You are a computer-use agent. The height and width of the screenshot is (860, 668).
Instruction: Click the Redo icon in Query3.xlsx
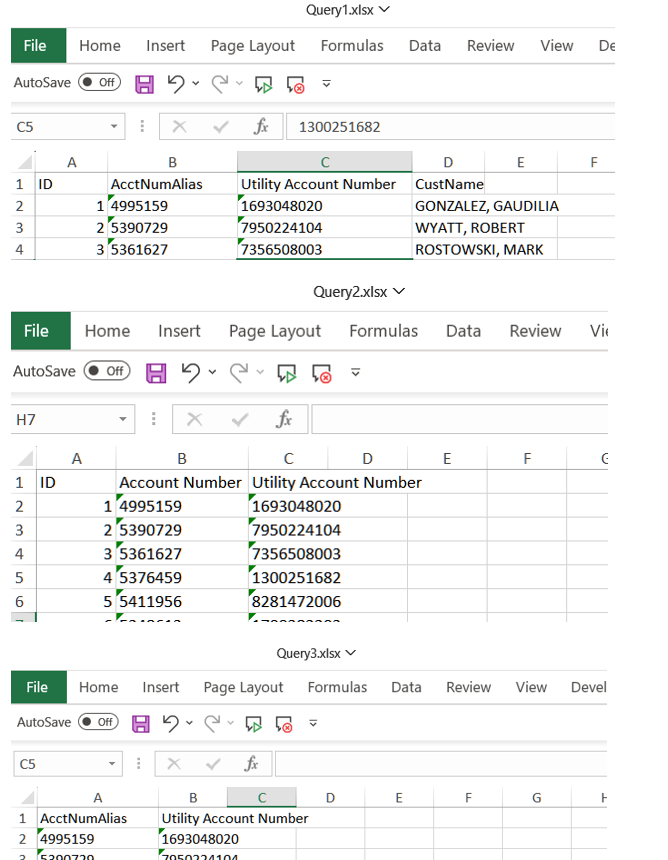tap(212, 723)
